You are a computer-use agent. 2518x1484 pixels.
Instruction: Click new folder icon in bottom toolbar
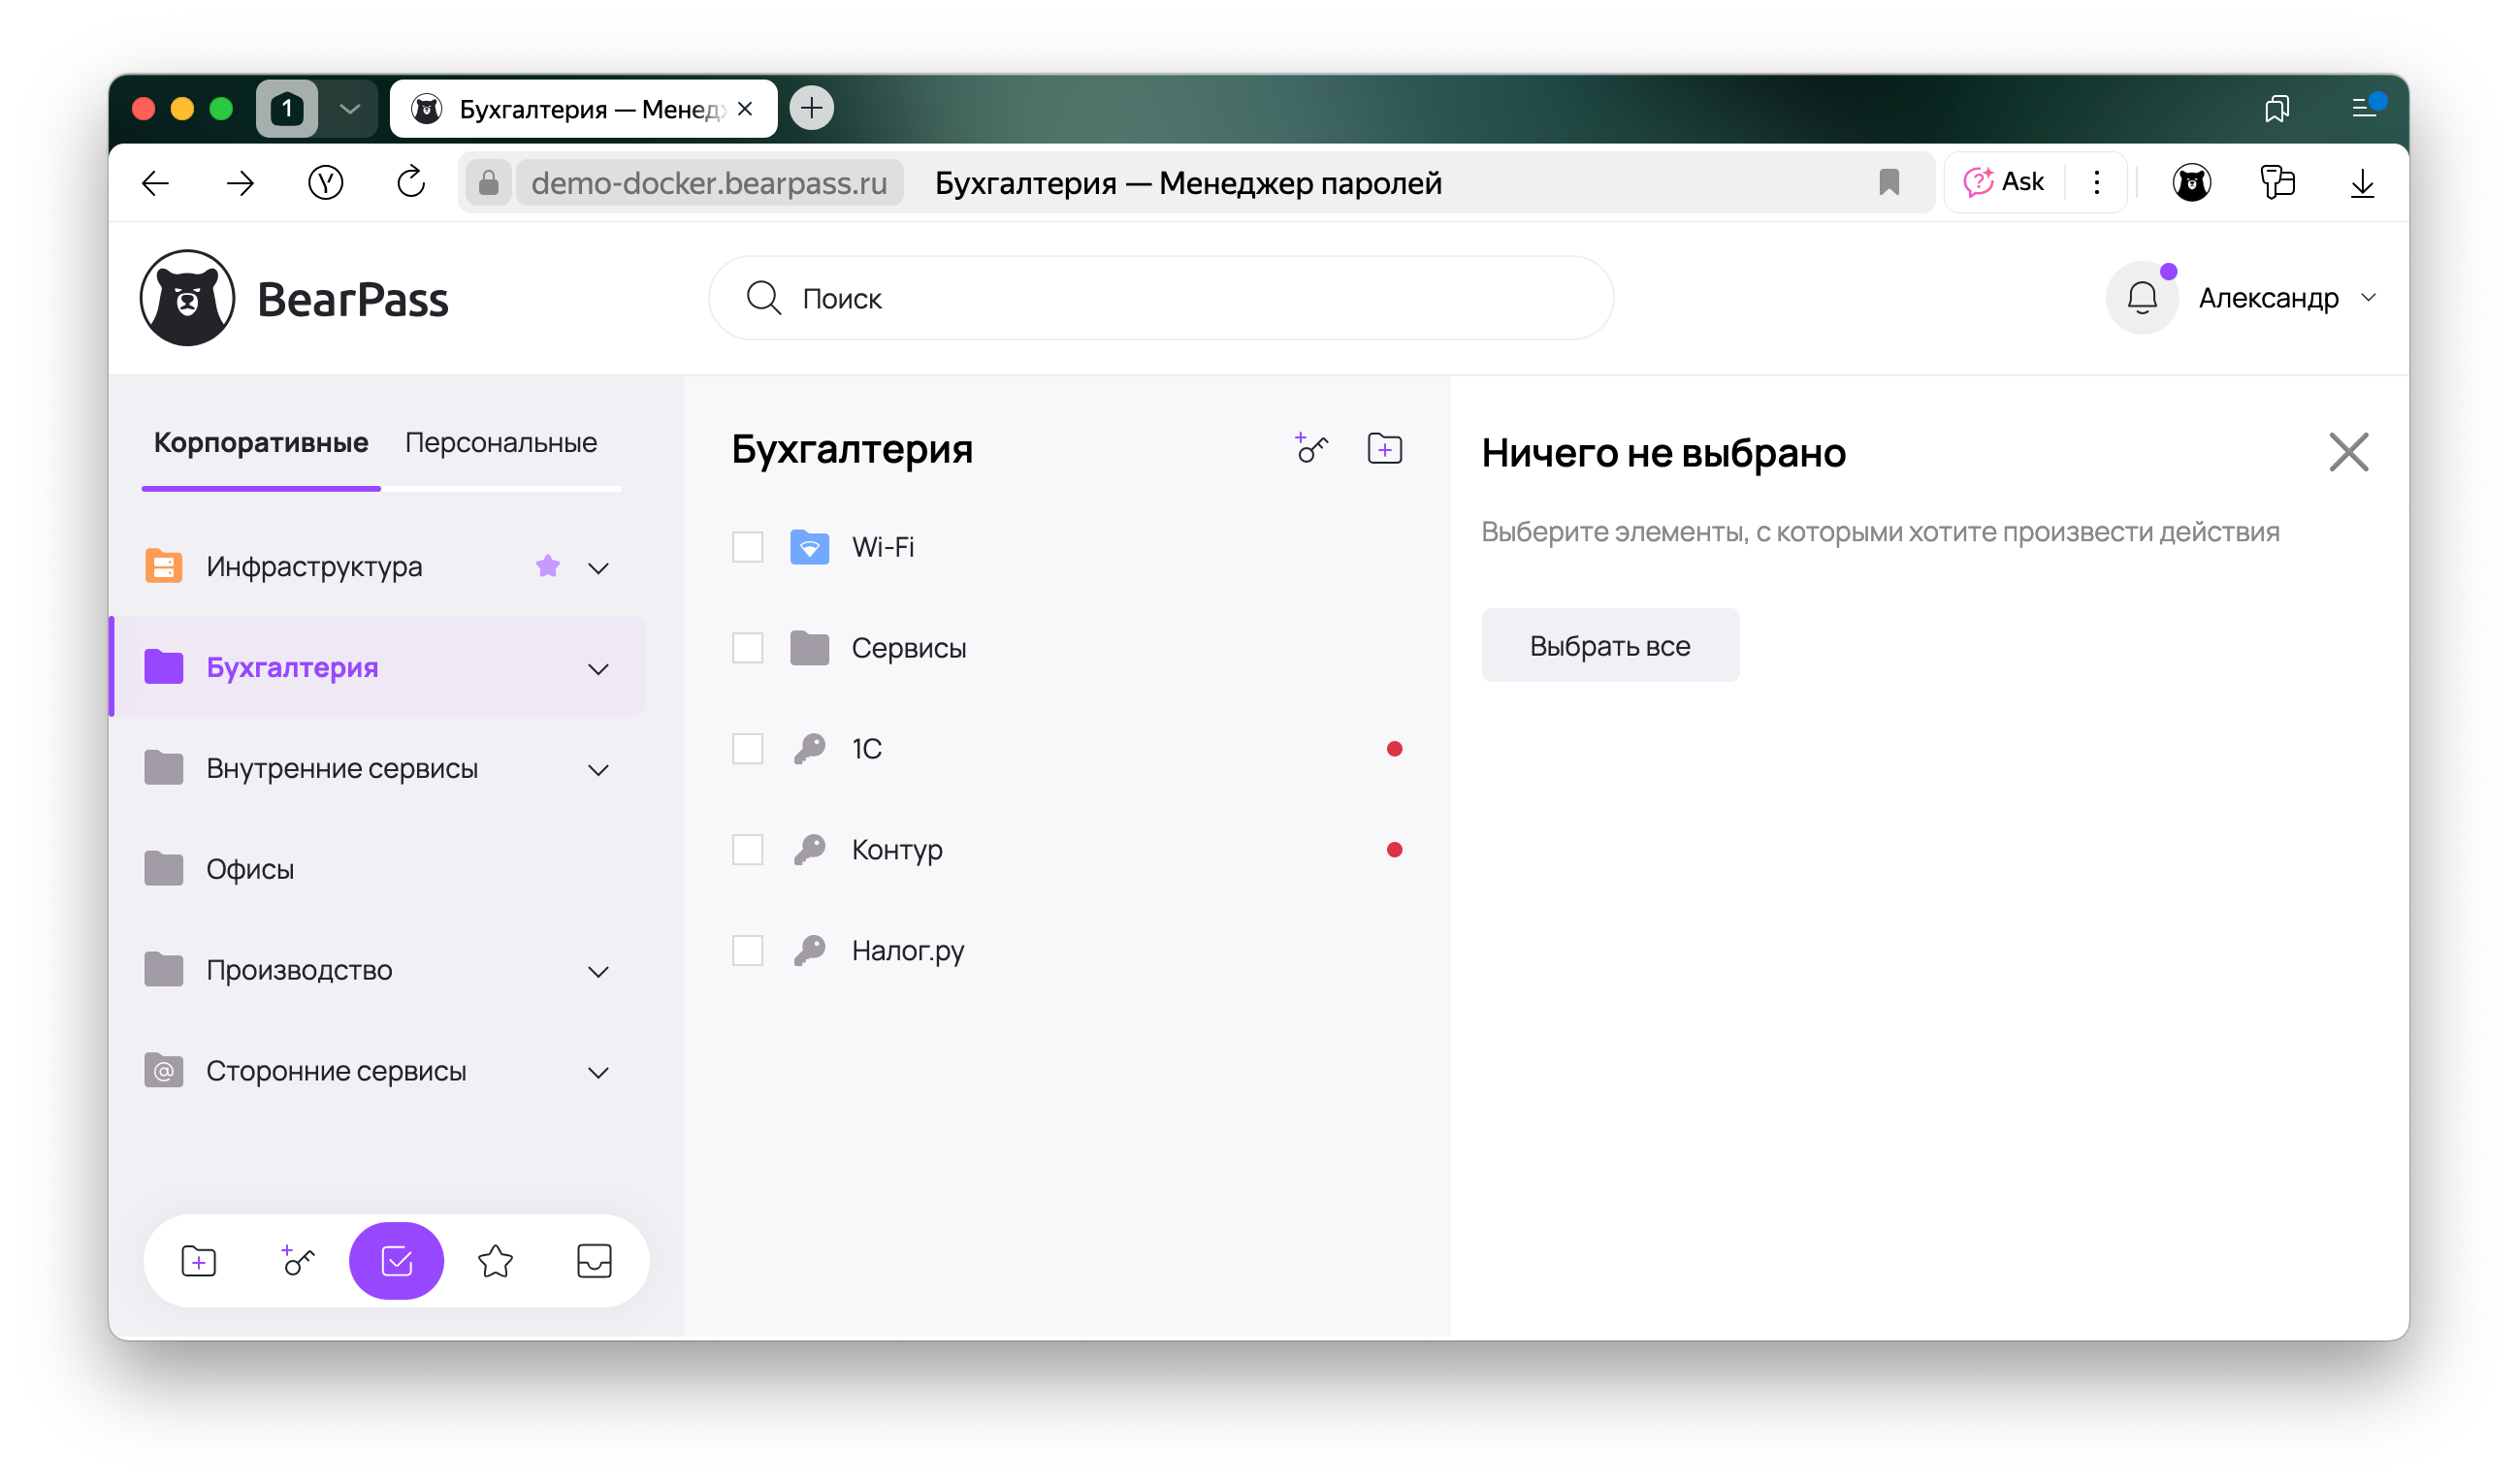[x=198, y=1261]
